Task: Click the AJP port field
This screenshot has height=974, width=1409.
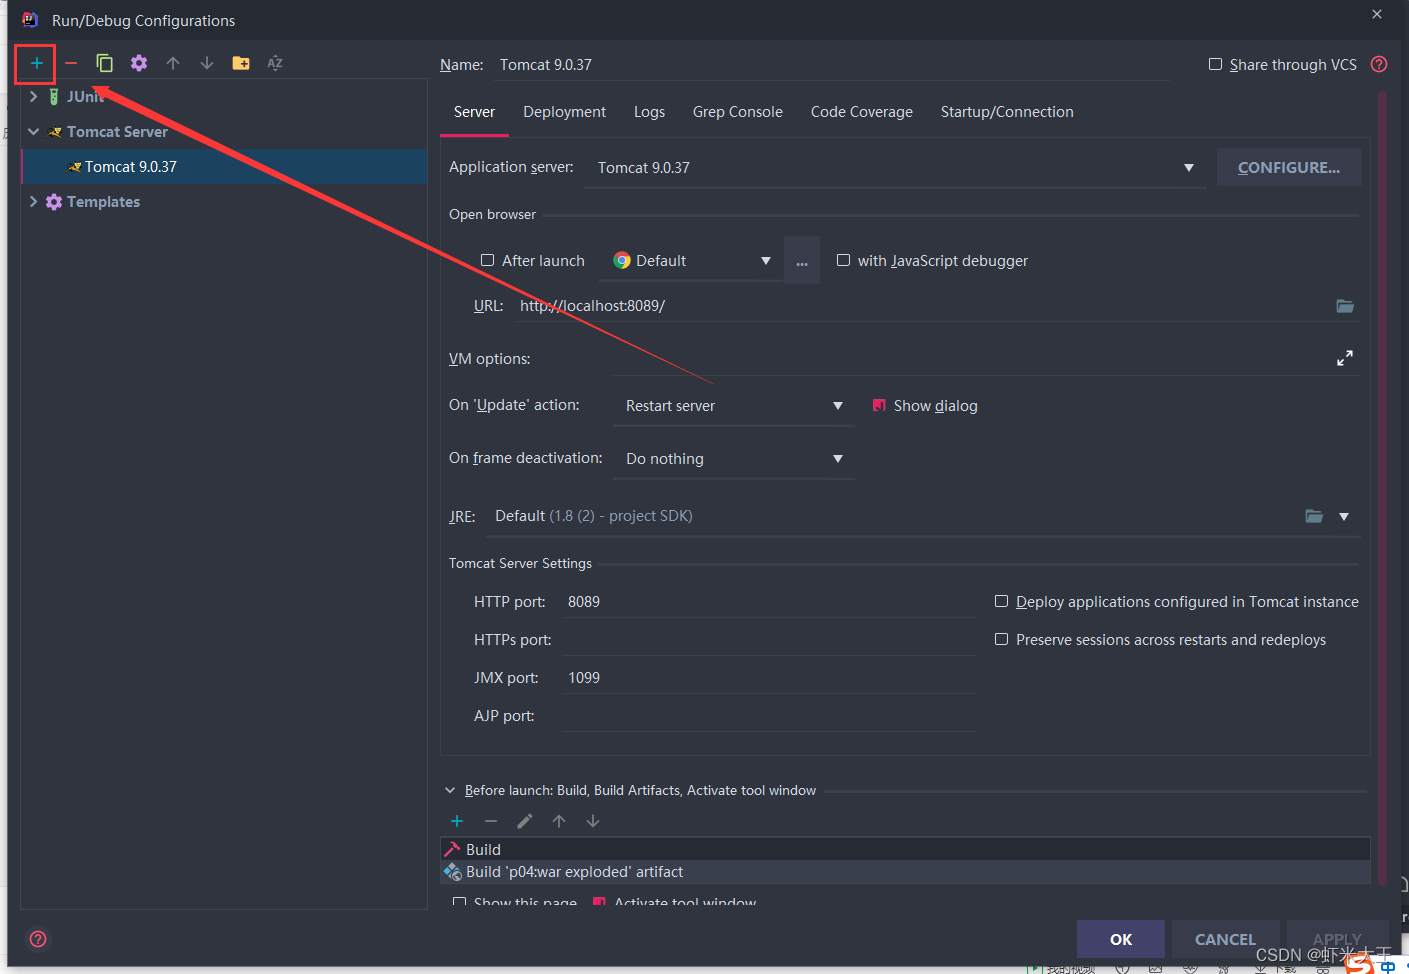Action: pos(768,715)
